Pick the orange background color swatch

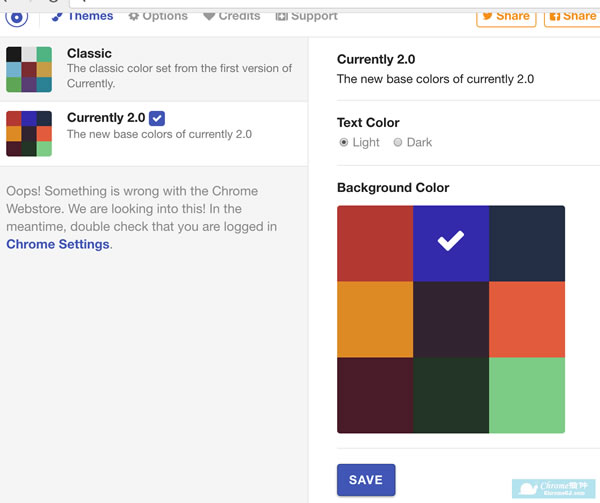pos(375,319)
